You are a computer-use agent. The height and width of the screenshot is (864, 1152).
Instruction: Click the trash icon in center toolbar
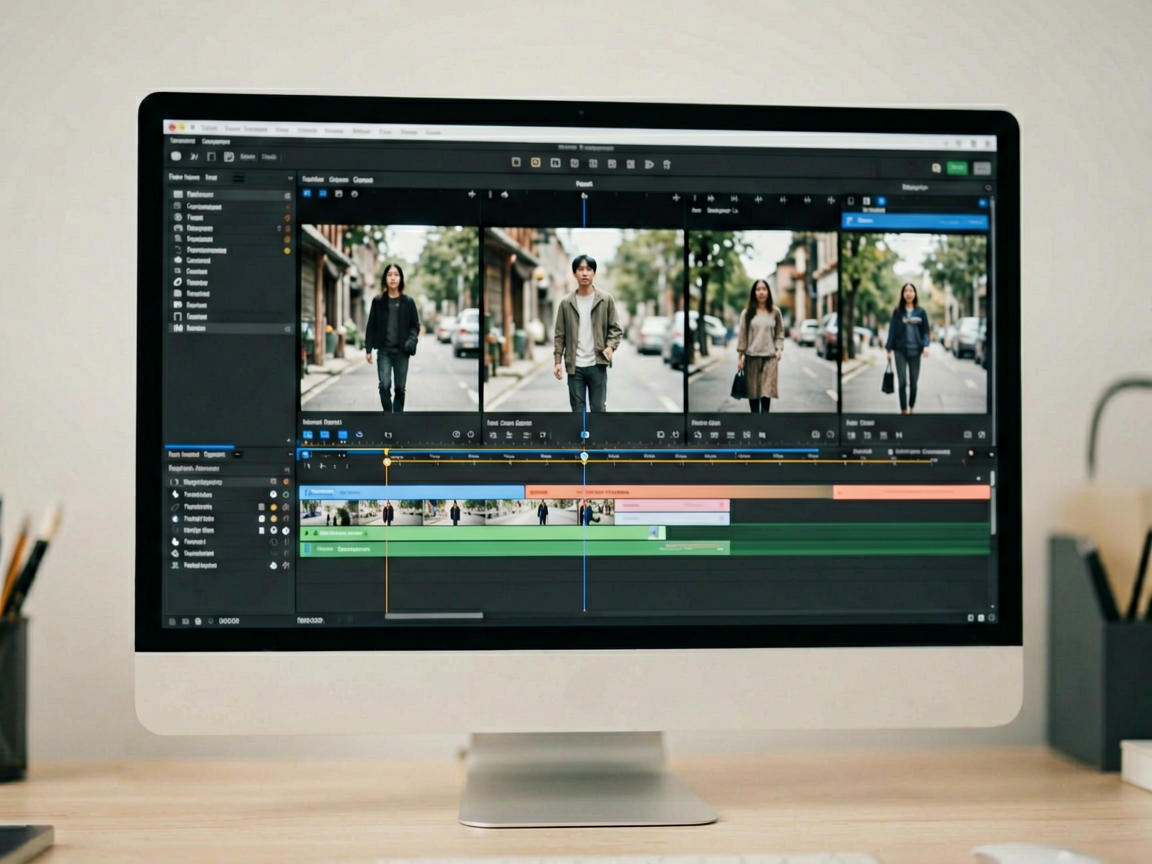(x=667, y=164)
